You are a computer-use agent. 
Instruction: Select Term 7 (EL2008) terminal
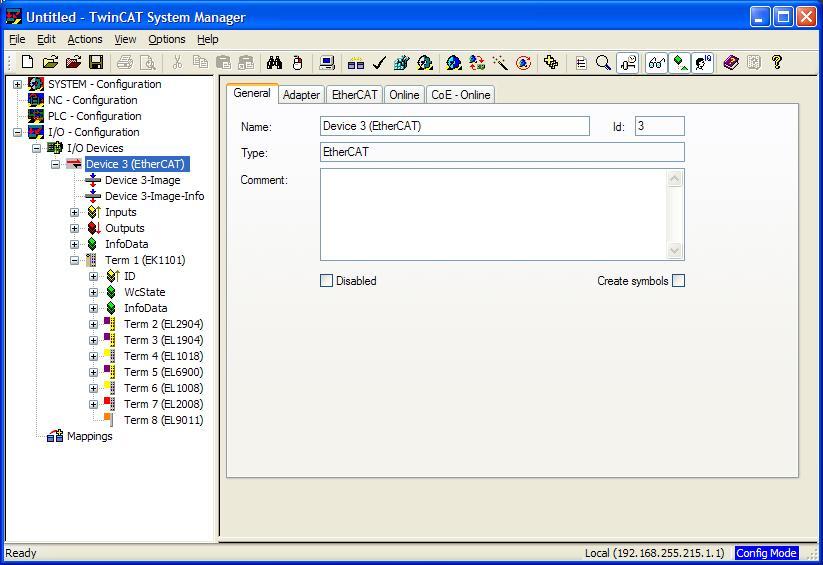163,404
